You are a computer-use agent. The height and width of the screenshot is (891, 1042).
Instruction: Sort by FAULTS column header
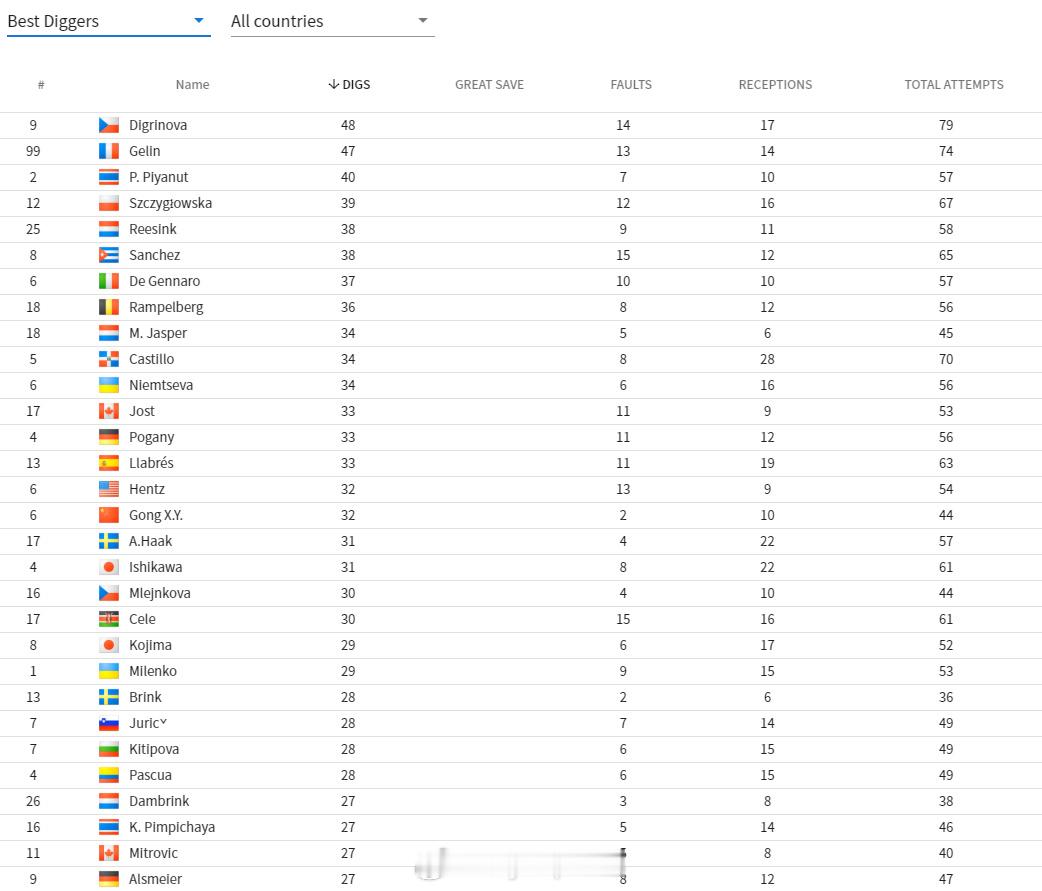(631, 84)
